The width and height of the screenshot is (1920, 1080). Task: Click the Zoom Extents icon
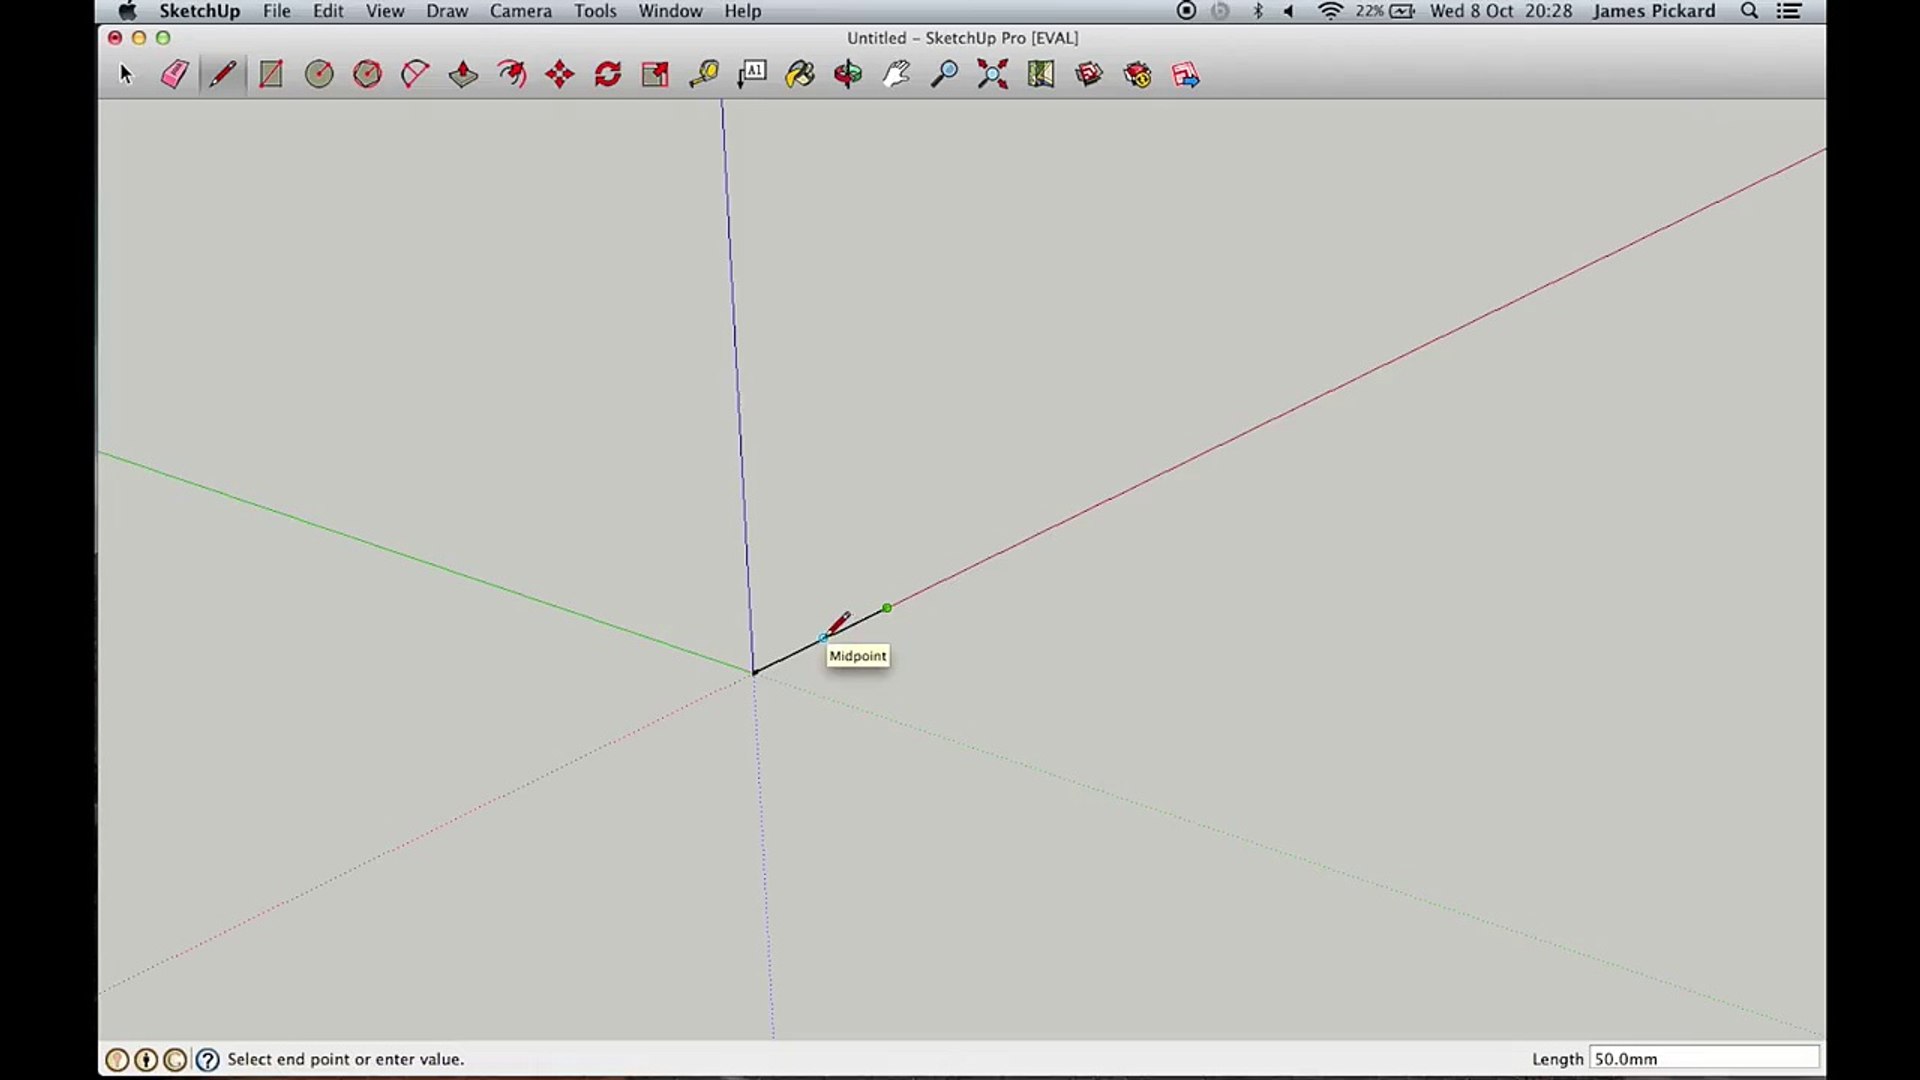click(992, 75)
